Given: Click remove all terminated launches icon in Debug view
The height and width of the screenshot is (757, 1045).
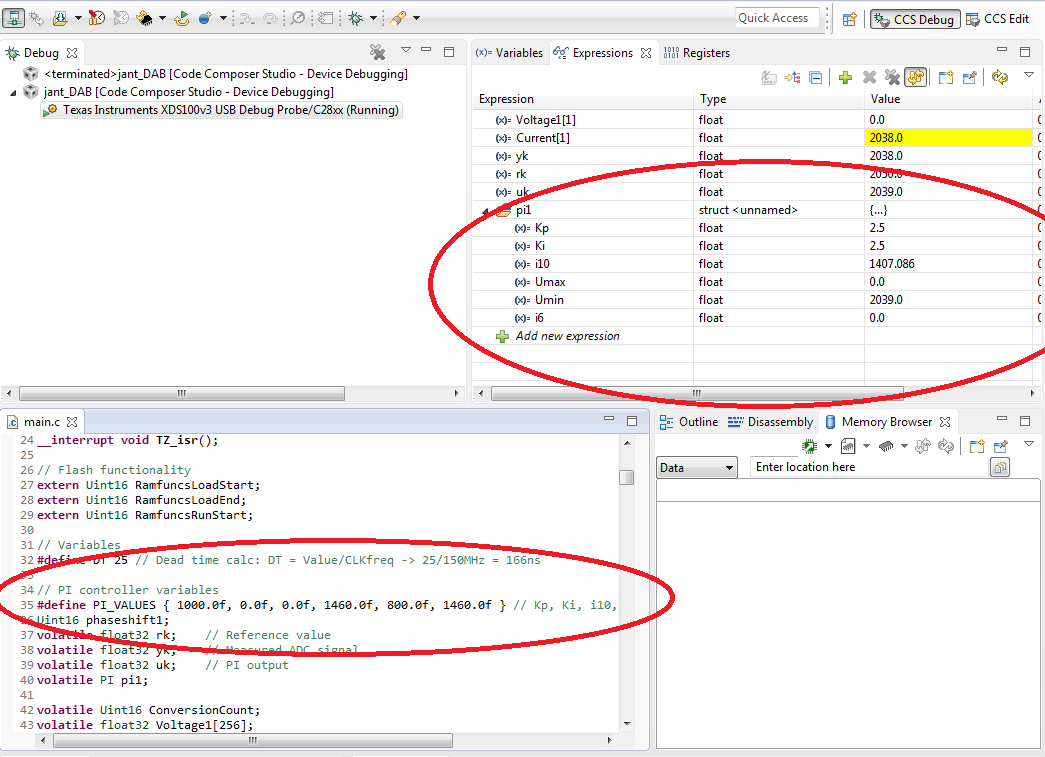Looking at the screenshot, I should pos(378,52).
